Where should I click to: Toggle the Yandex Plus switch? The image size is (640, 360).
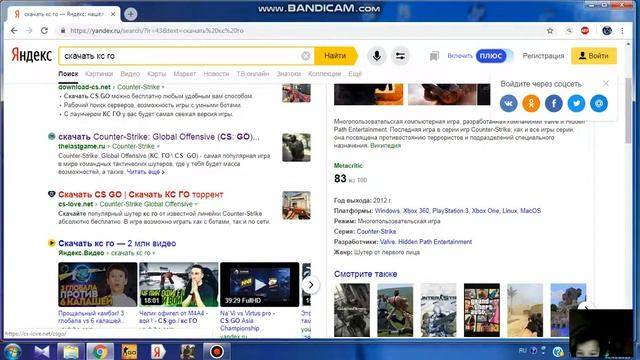(493, 56)
